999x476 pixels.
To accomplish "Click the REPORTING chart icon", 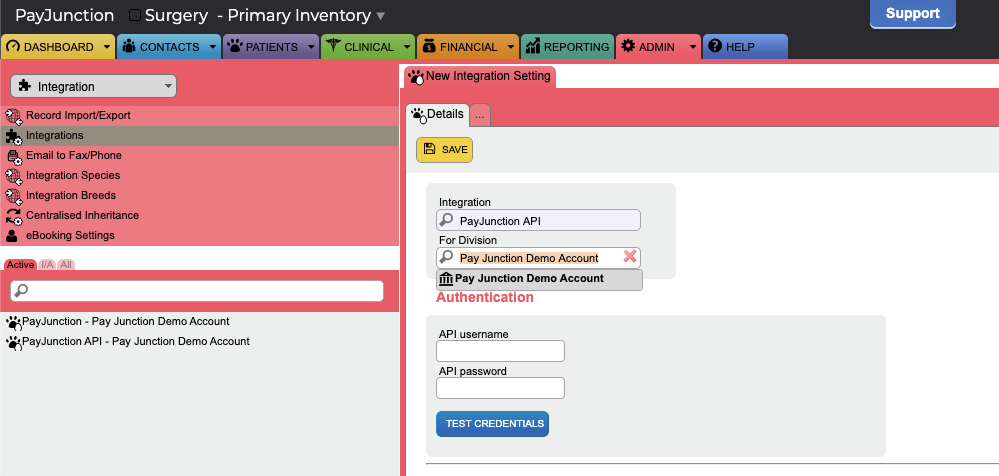I will [x=533, y=46].
